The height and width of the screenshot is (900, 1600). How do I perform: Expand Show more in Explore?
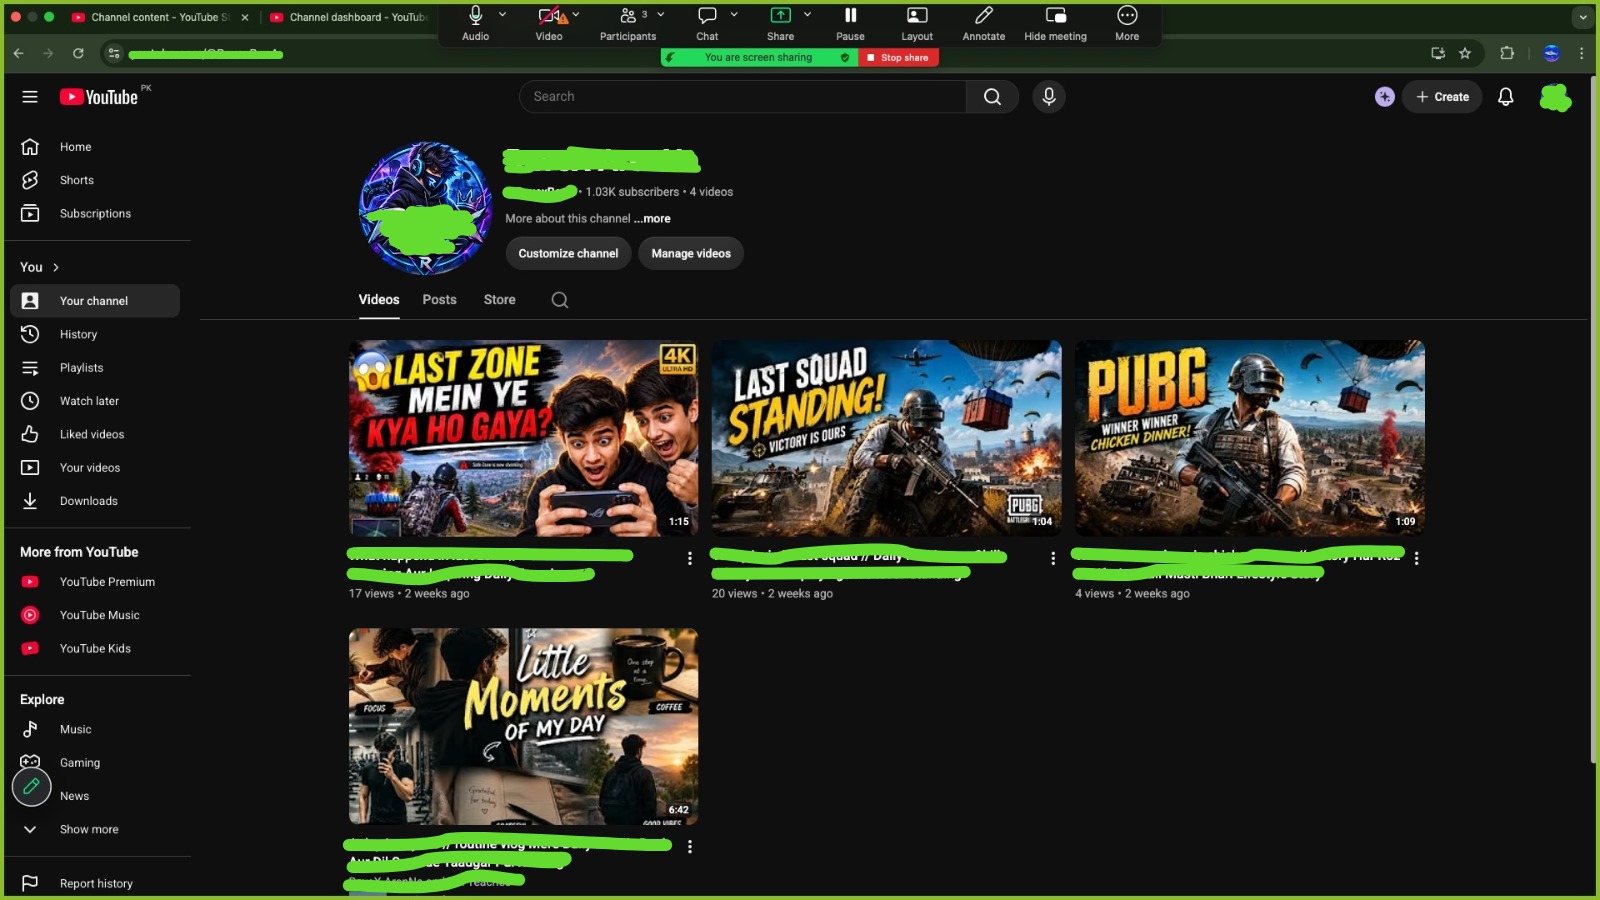point(95,829)
